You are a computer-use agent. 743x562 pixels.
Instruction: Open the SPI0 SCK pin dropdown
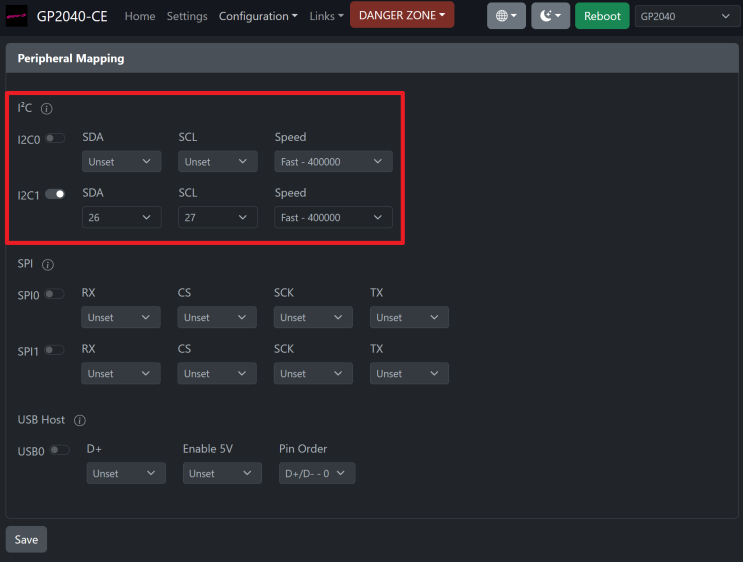click(313, 317)
